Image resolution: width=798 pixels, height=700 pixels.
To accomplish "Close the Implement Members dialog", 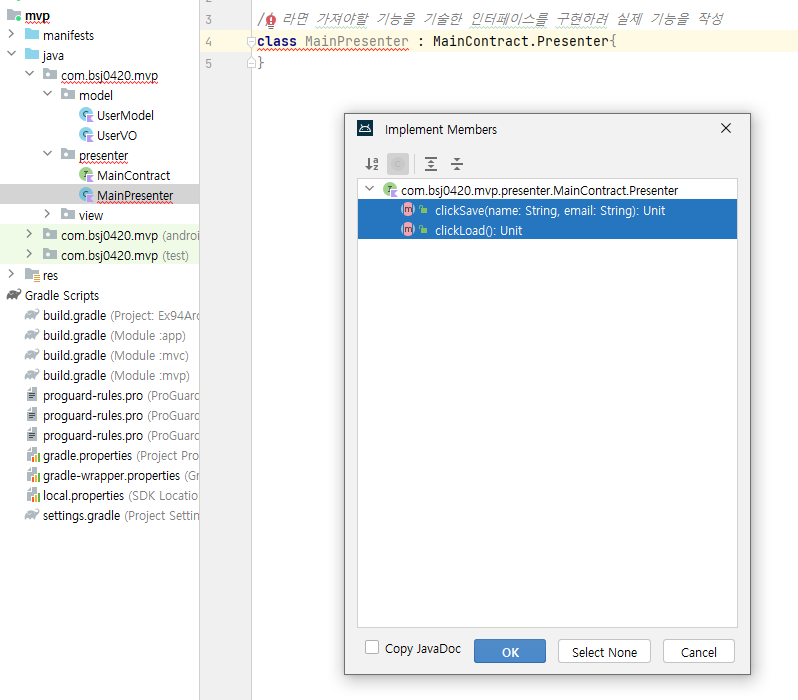I will (x=726, y=128).
